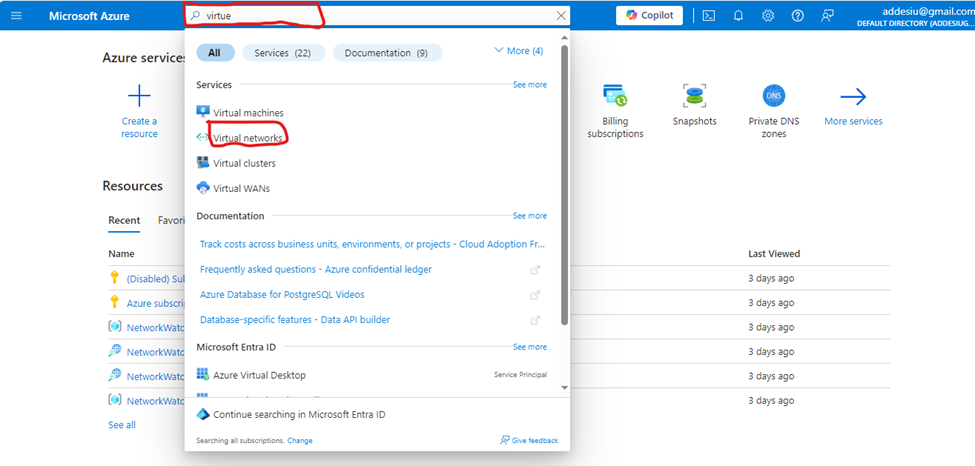Click external link icon beside Data API builder
975x466 pixels.
535,320
